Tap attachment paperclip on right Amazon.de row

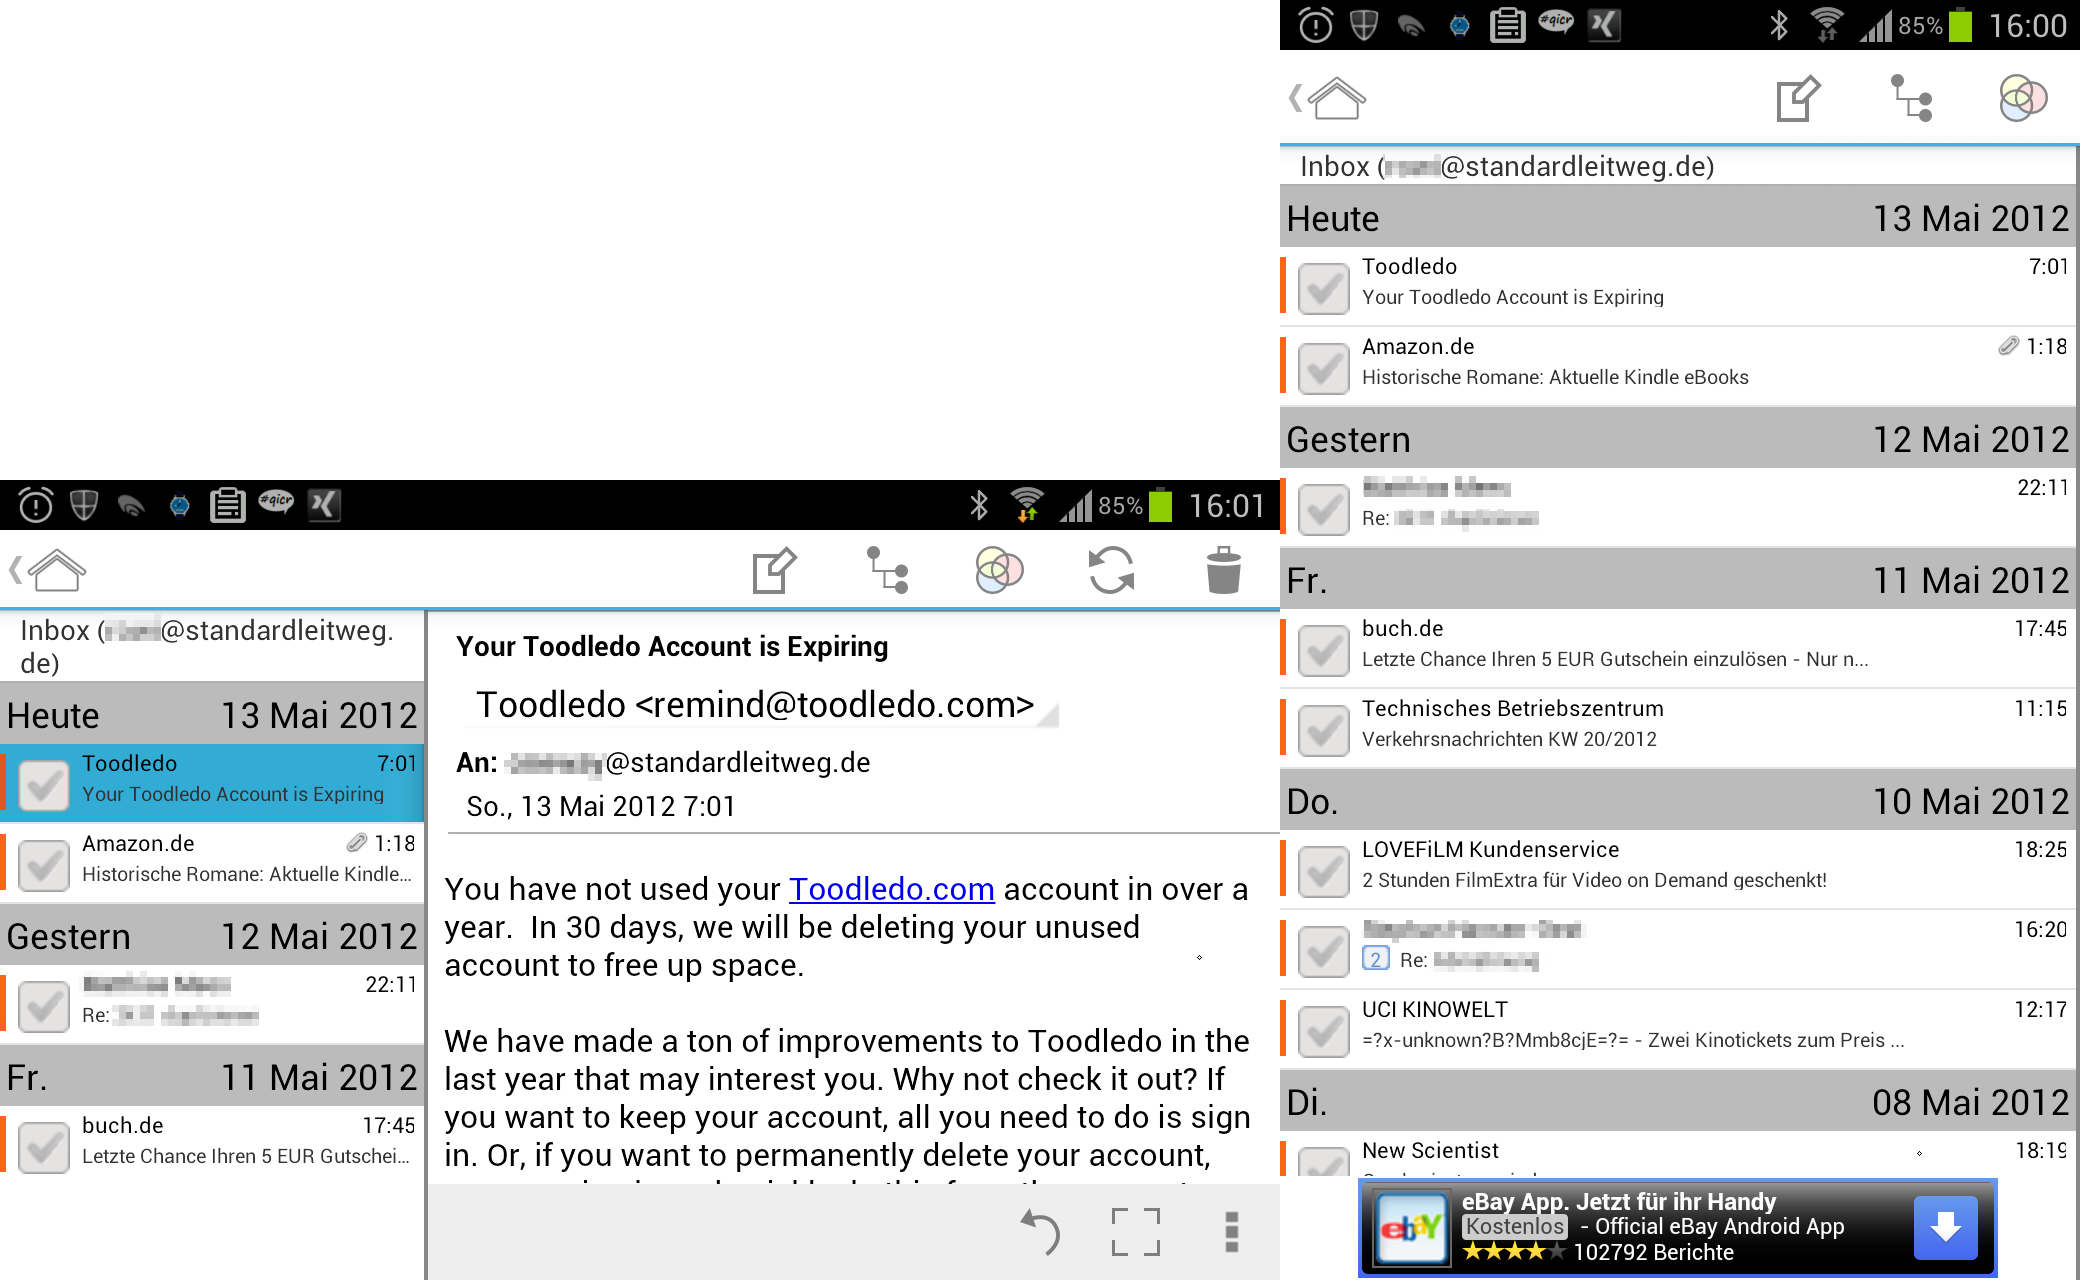pos(2009,346)
